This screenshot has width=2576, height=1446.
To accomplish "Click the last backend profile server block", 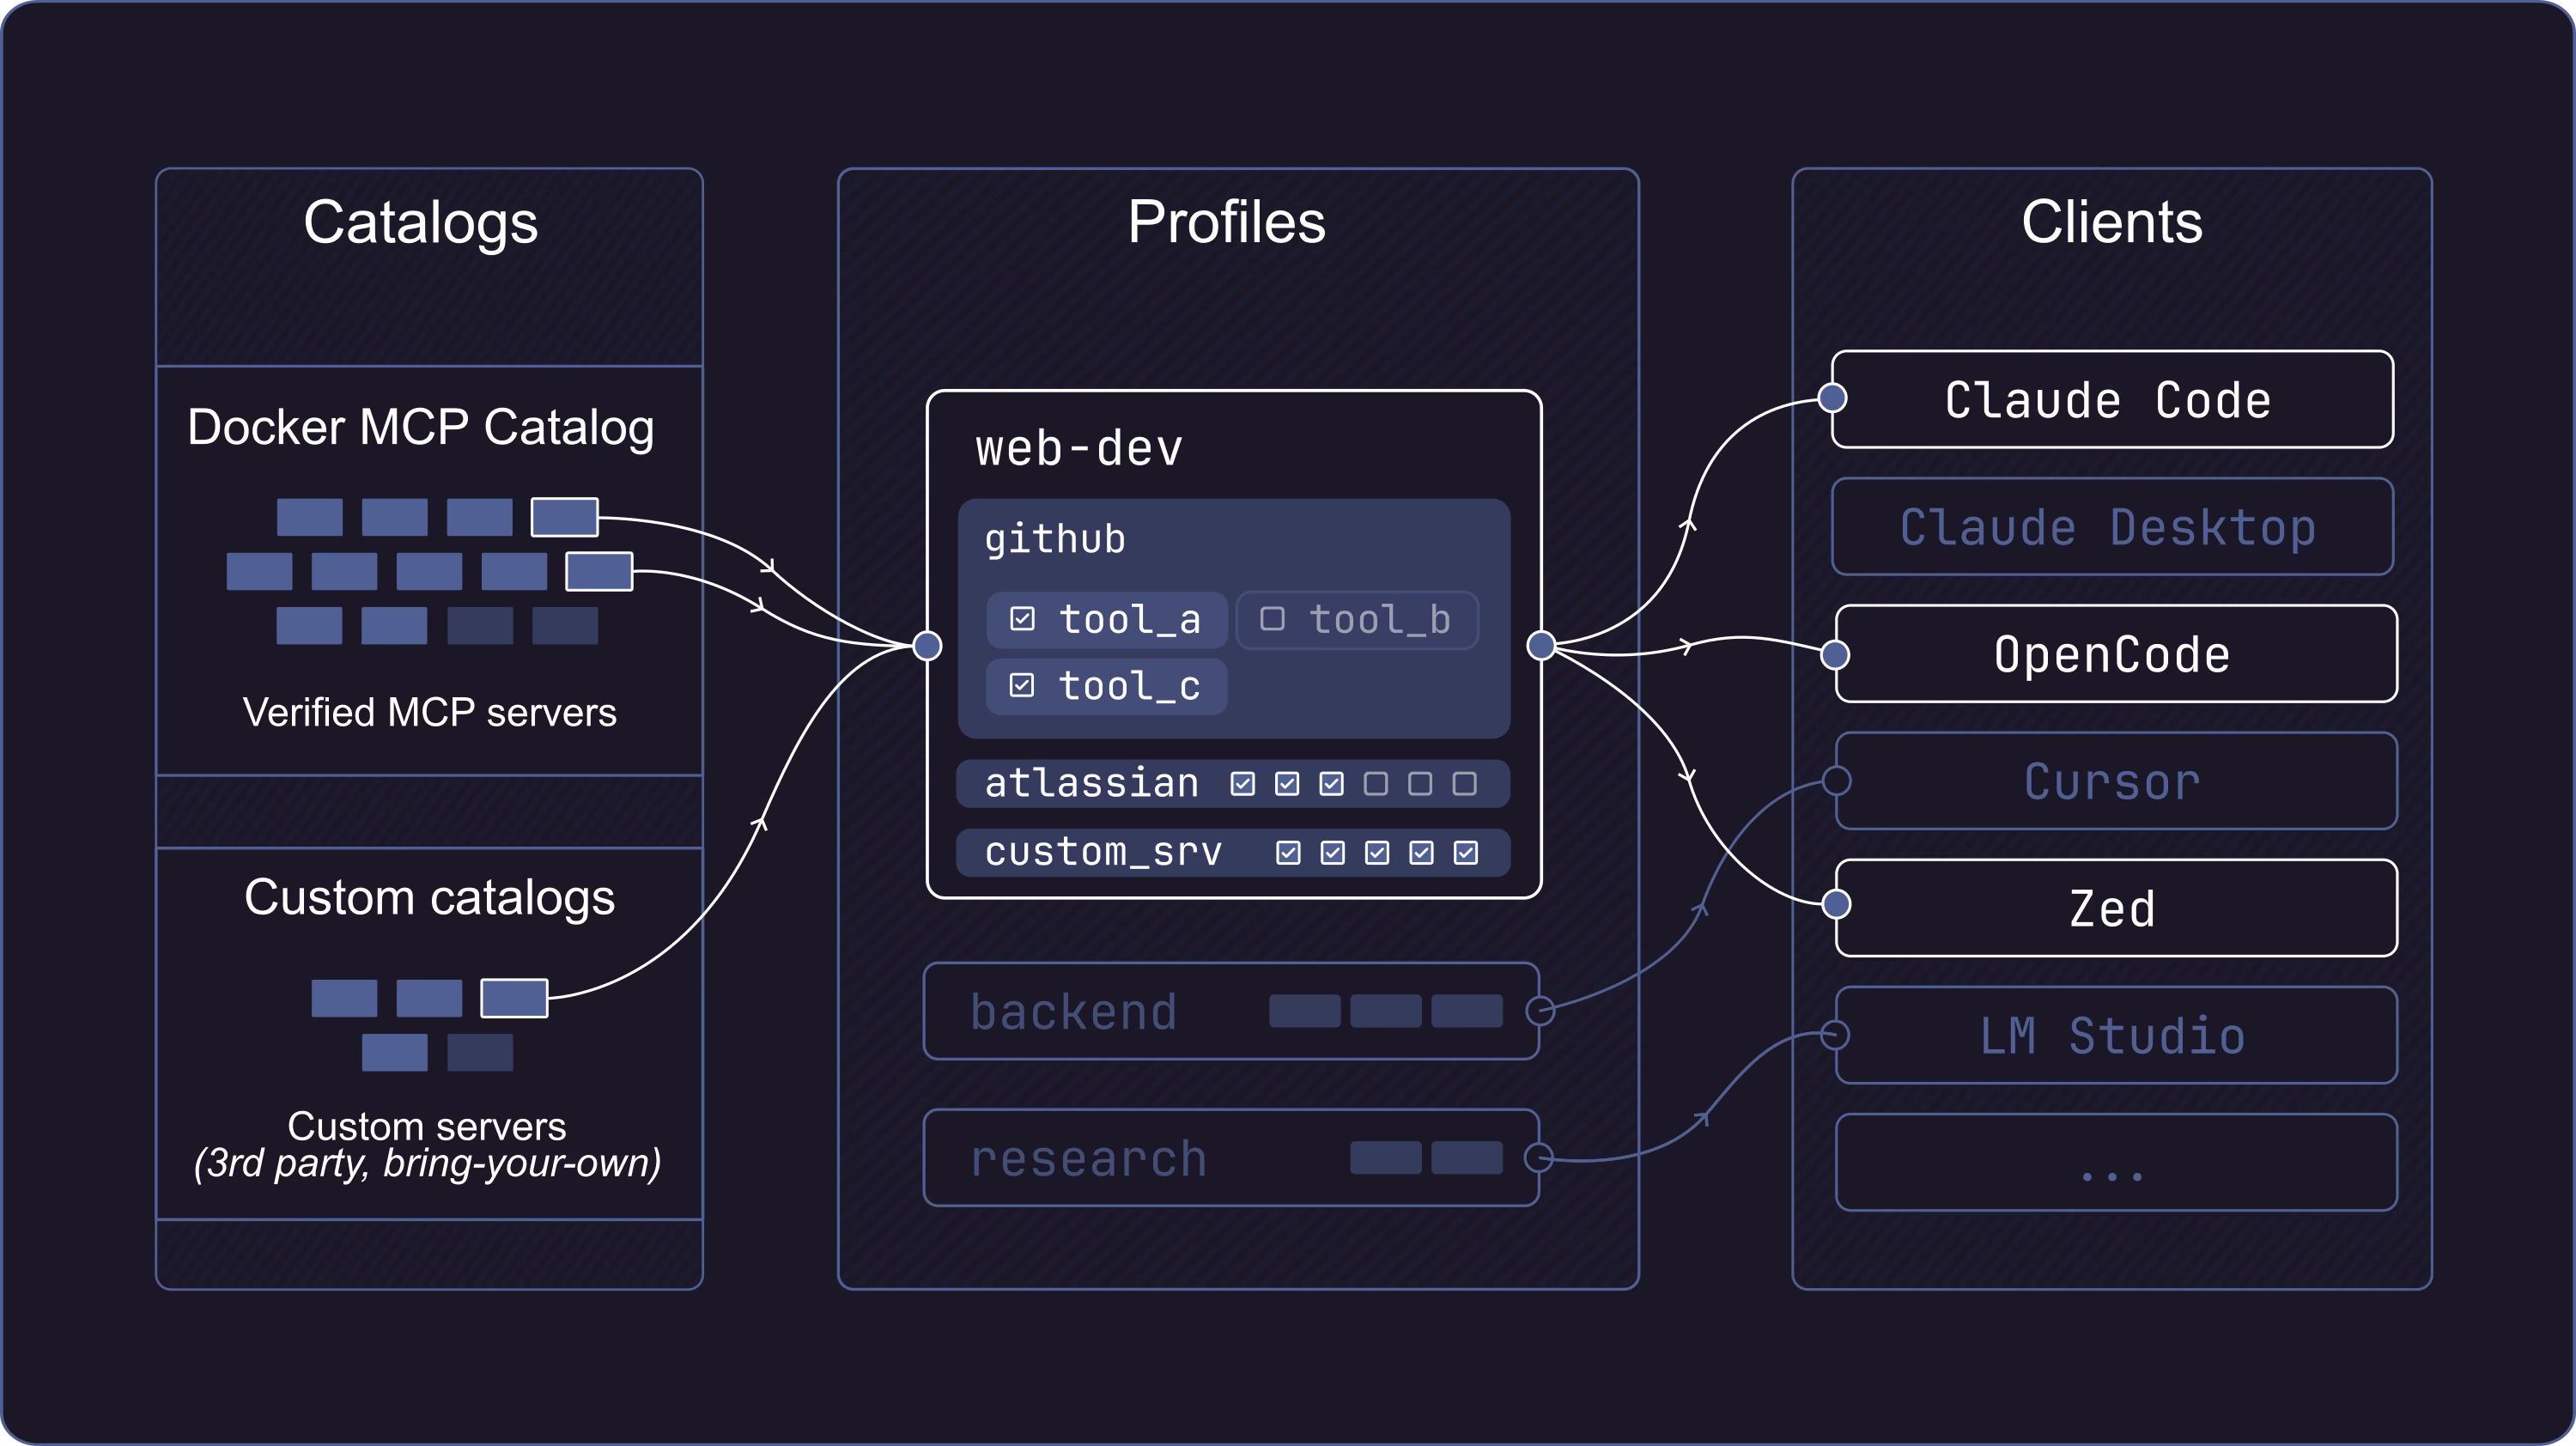I will [x=1467, y=1011].
